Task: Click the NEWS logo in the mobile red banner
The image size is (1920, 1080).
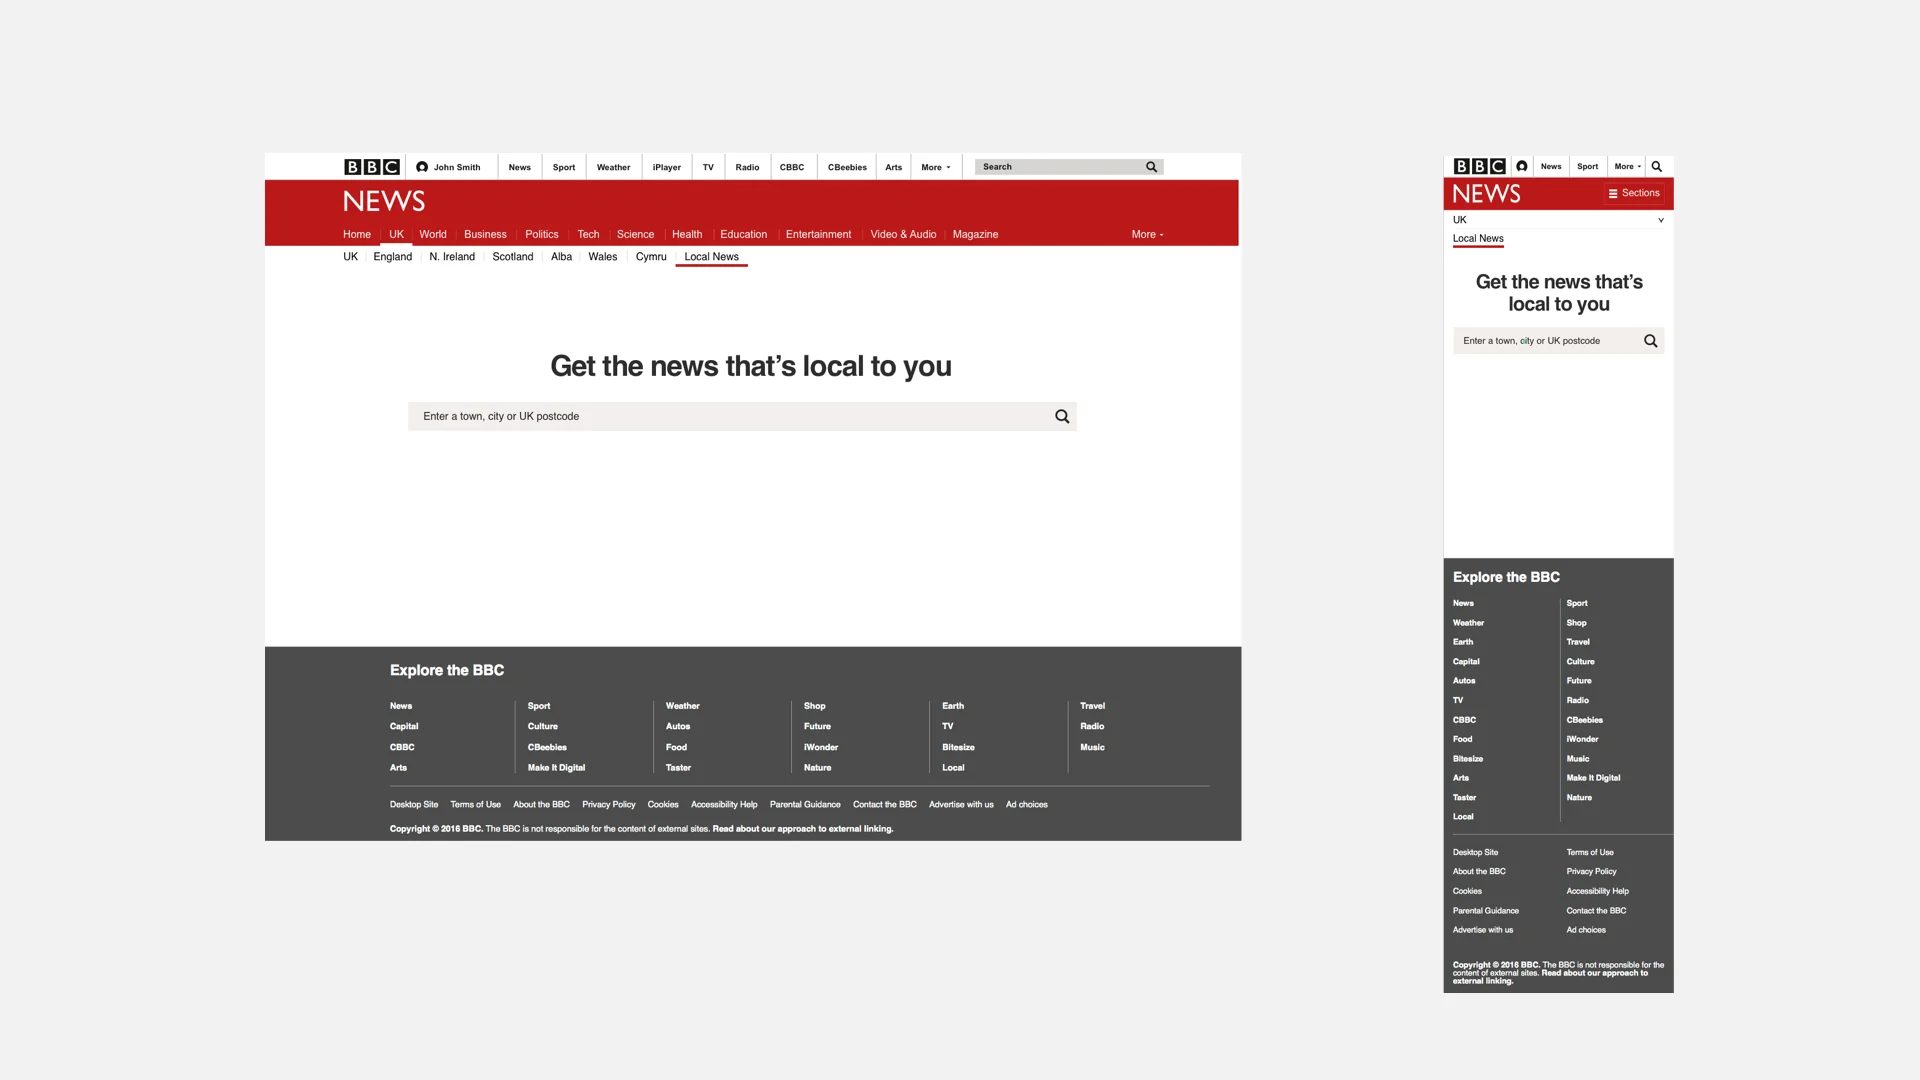Action: 1486,194
